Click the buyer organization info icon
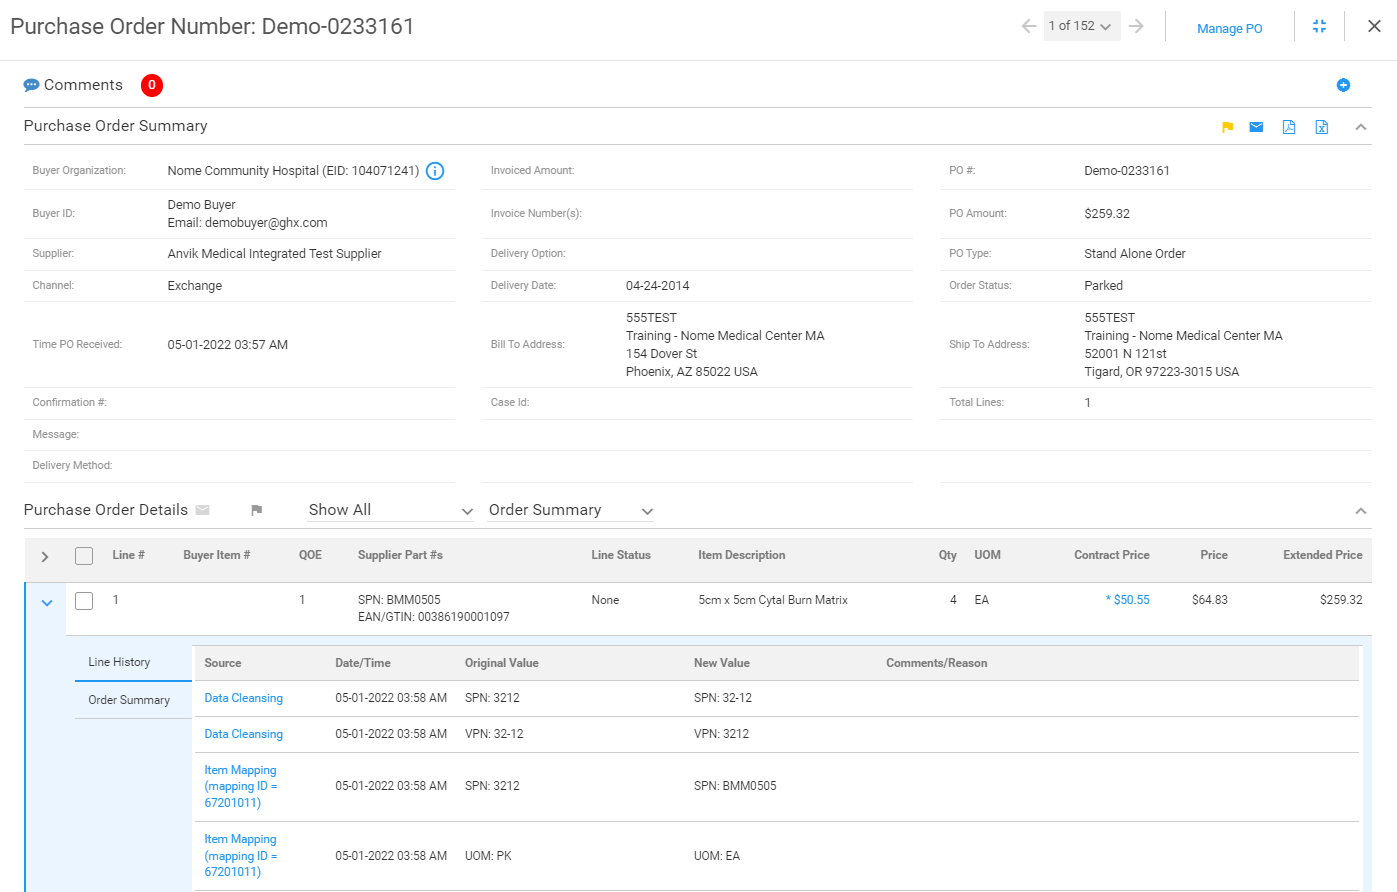Viewport: 1397px width, 892px height. (x=435, y=171)
